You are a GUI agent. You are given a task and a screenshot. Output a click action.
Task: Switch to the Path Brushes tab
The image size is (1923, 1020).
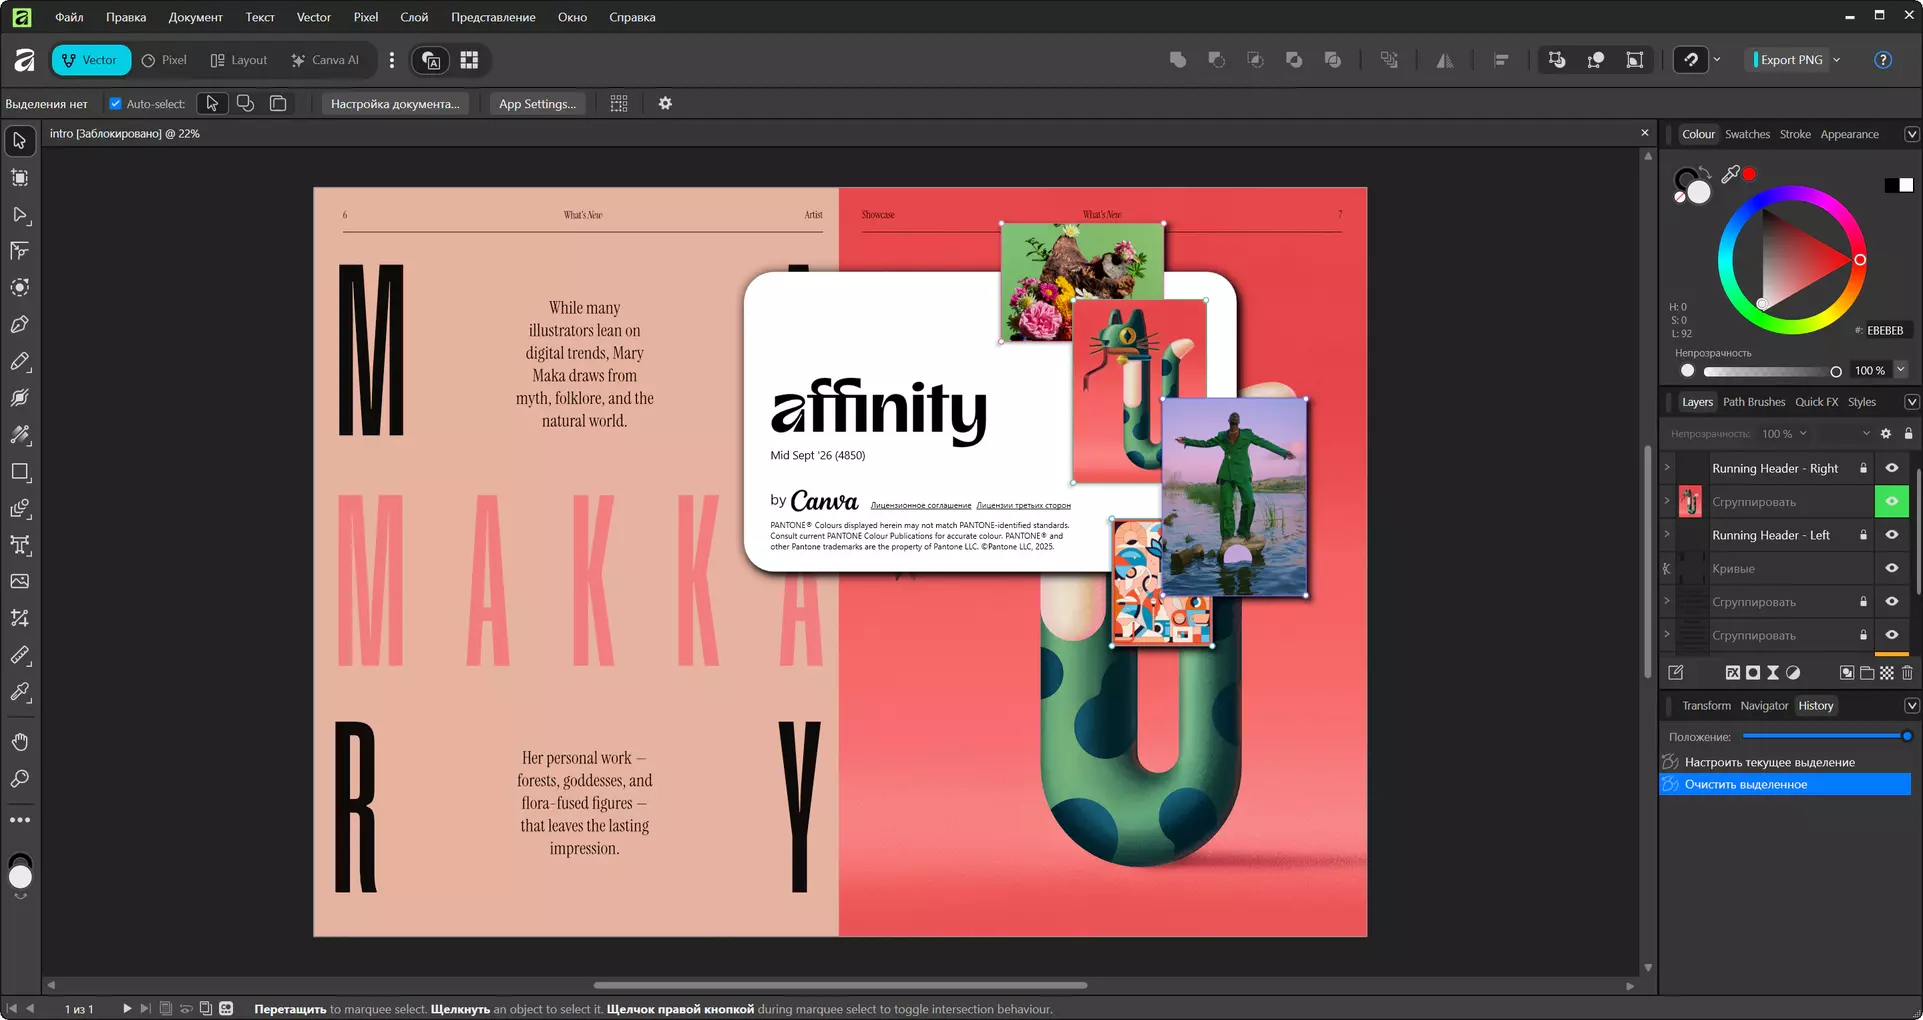pos(1754,402)
